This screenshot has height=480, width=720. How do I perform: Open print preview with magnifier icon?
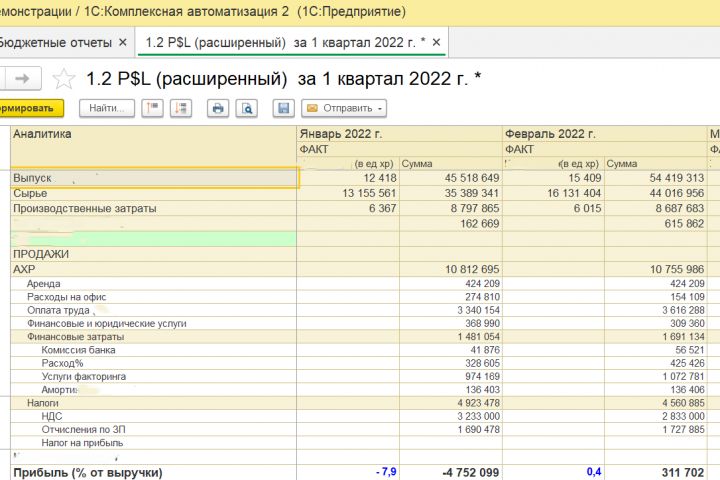247,108
